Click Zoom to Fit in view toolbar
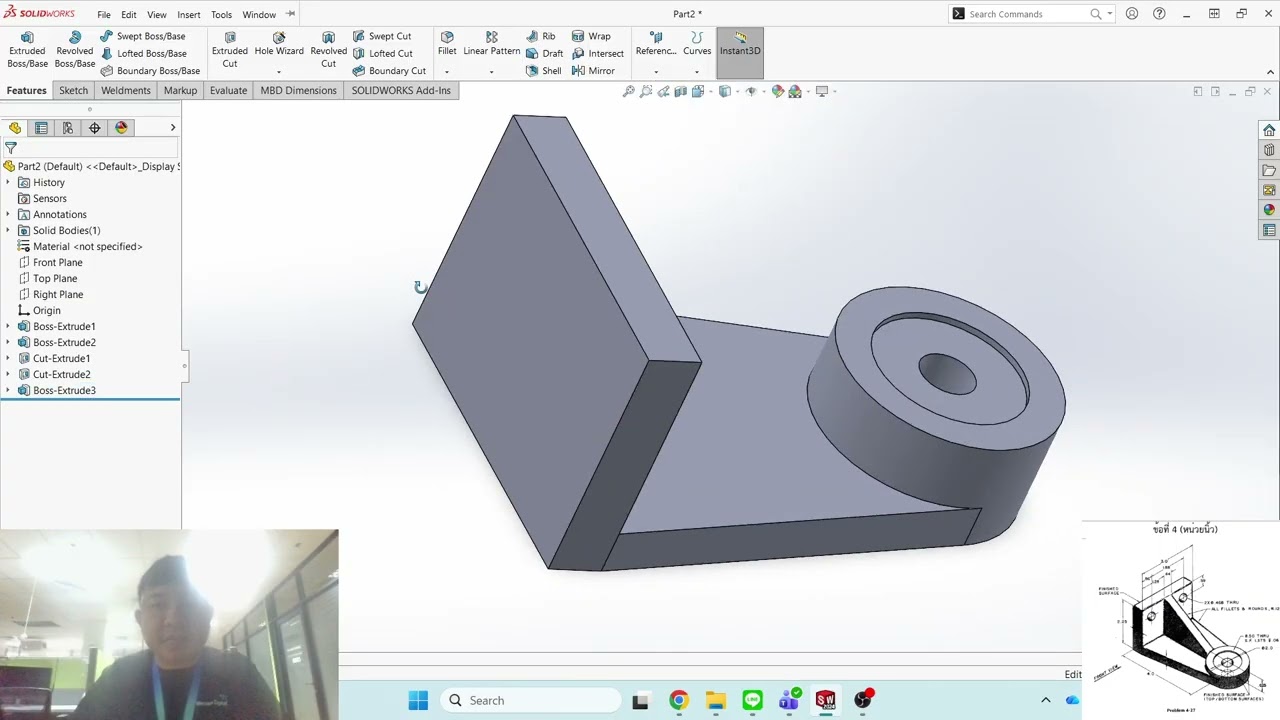Image resolution: width=1280 pixels, height=720 pixels. [x=628, y=91]
